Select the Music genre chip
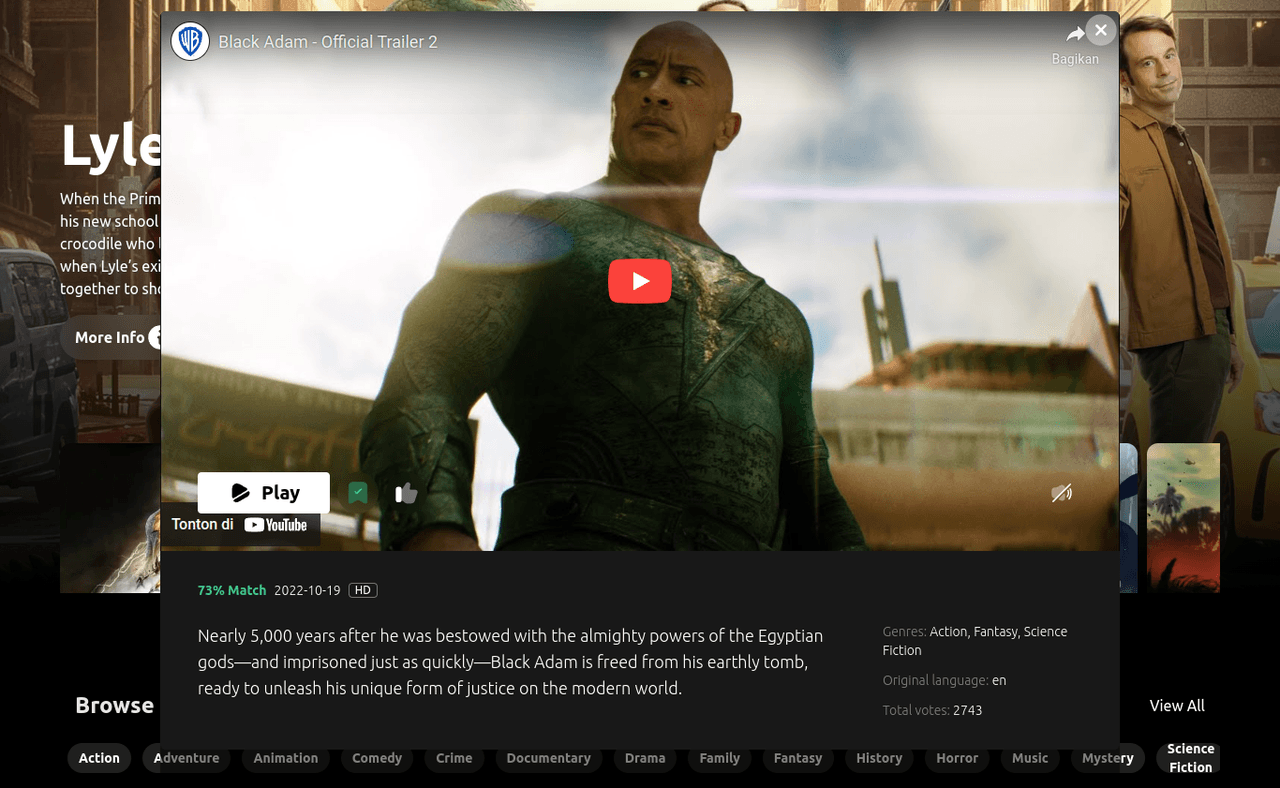Viewport: 1280px width, 788px height. [x=1030, y=758]
